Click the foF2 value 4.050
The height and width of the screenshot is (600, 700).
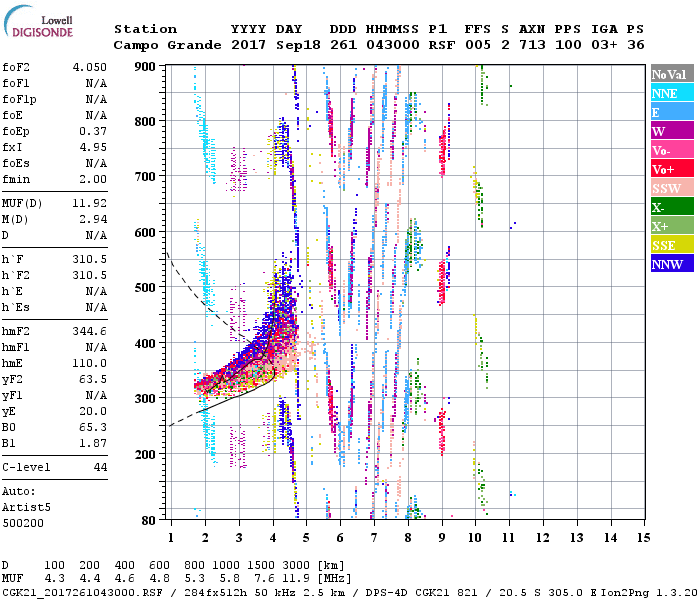click(89, 69)
